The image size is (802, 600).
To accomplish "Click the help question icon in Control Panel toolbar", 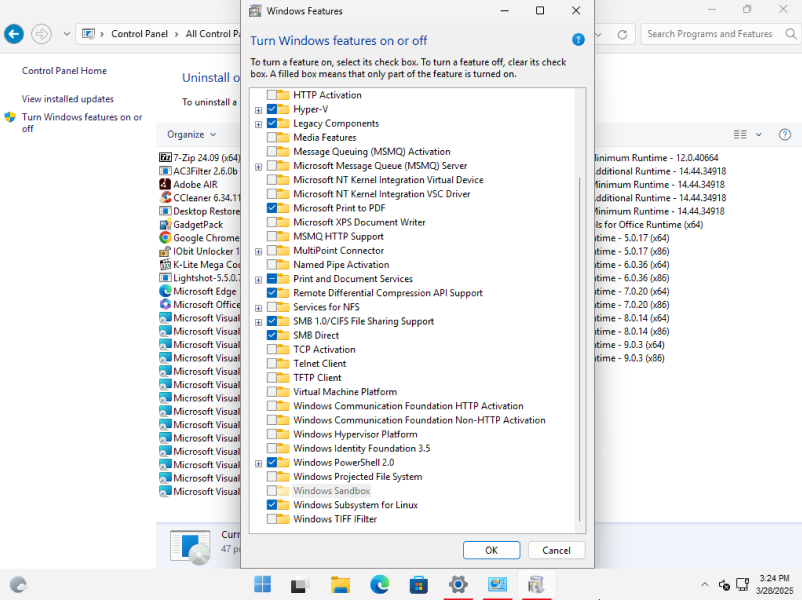I will [785, 135].
